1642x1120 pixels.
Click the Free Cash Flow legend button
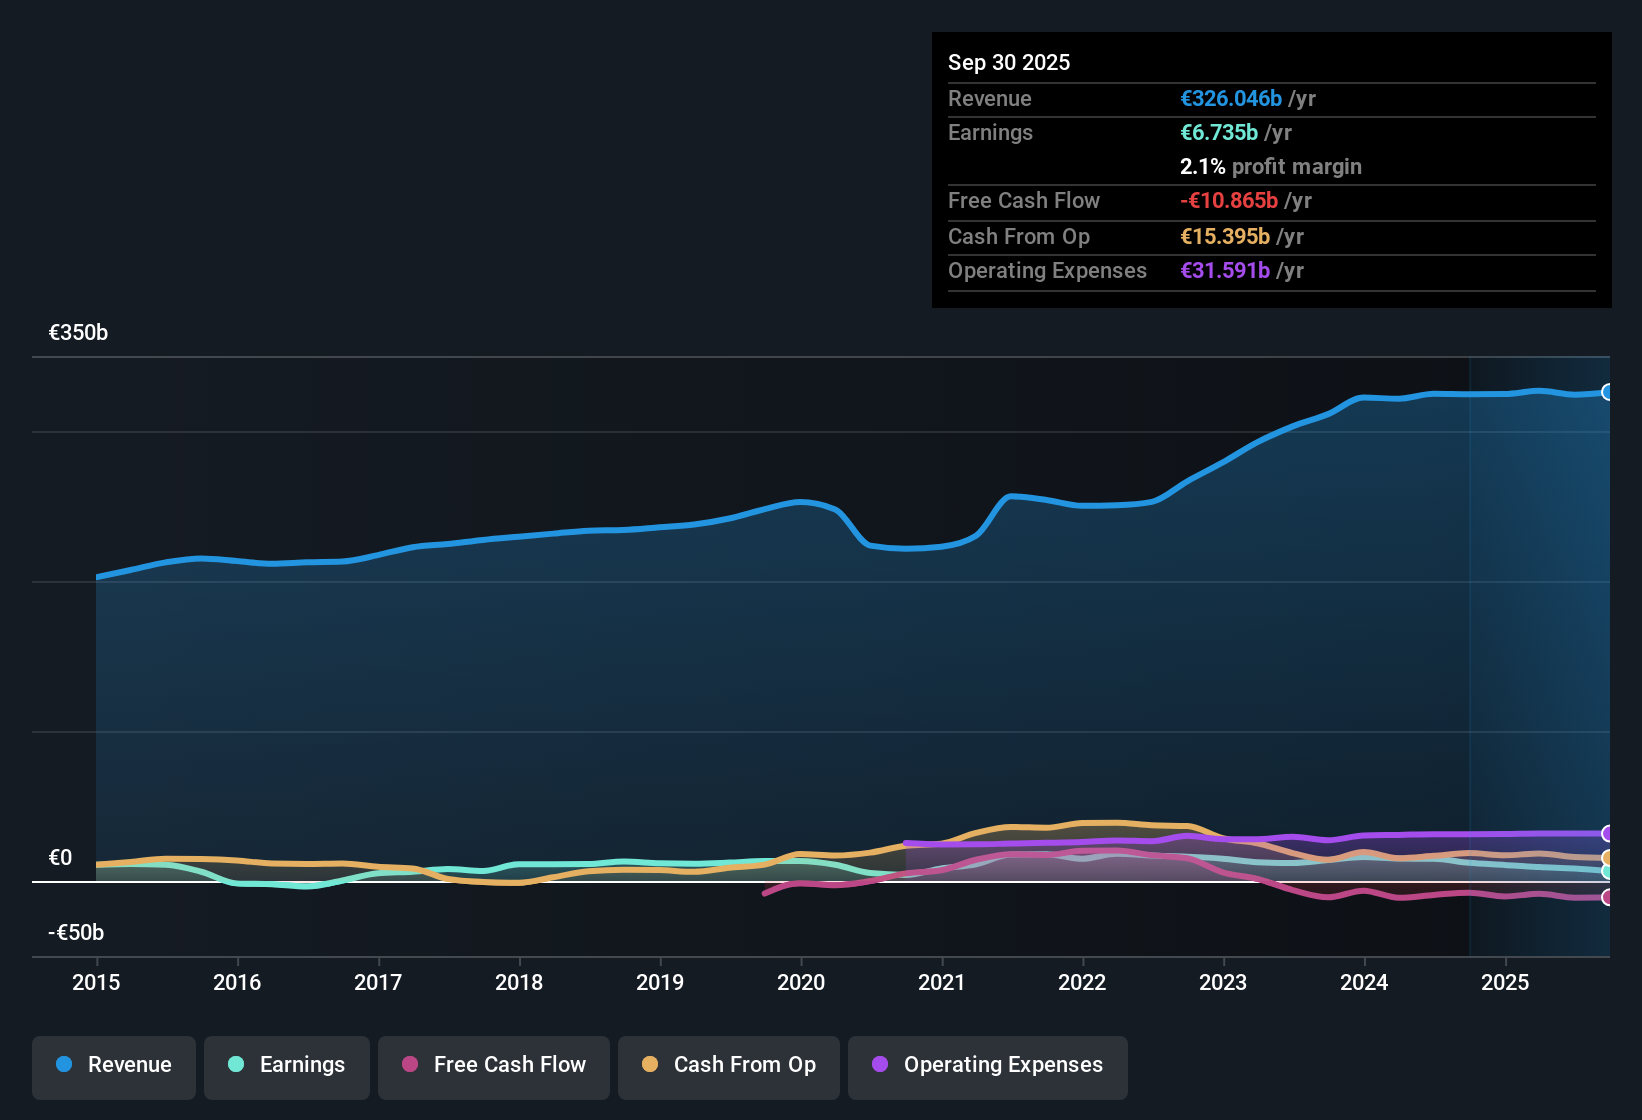(493, 1065)
